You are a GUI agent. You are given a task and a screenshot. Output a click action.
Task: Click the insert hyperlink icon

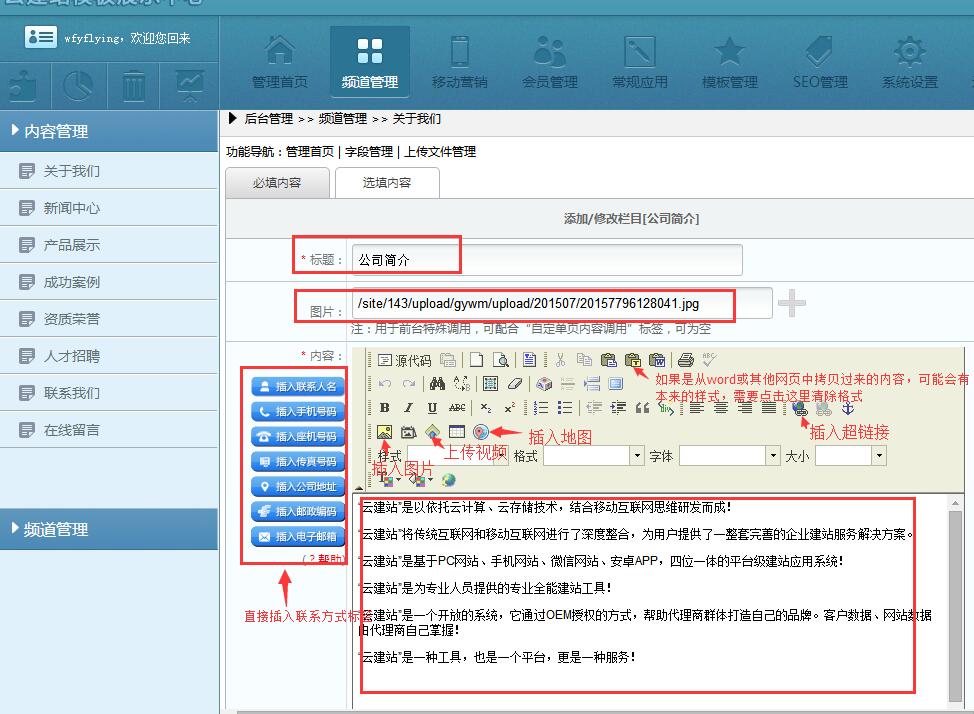coord(799,408)
